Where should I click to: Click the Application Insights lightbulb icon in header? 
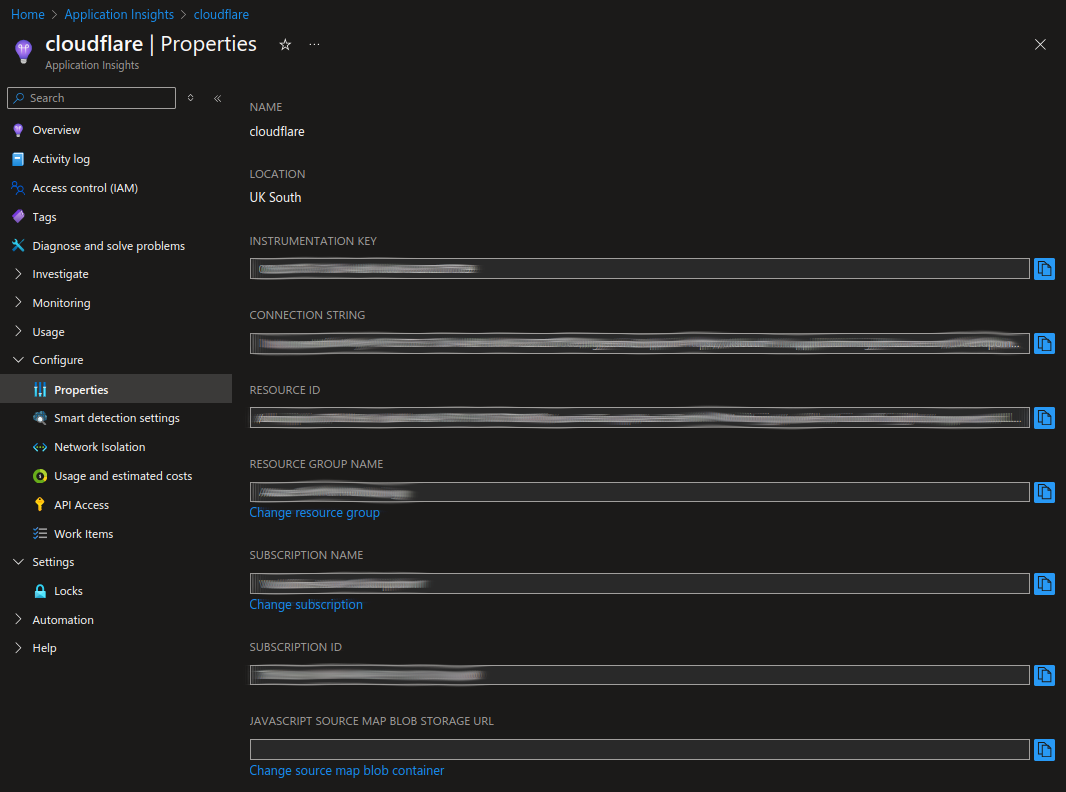pyautogui.click(x=23, y=51)
